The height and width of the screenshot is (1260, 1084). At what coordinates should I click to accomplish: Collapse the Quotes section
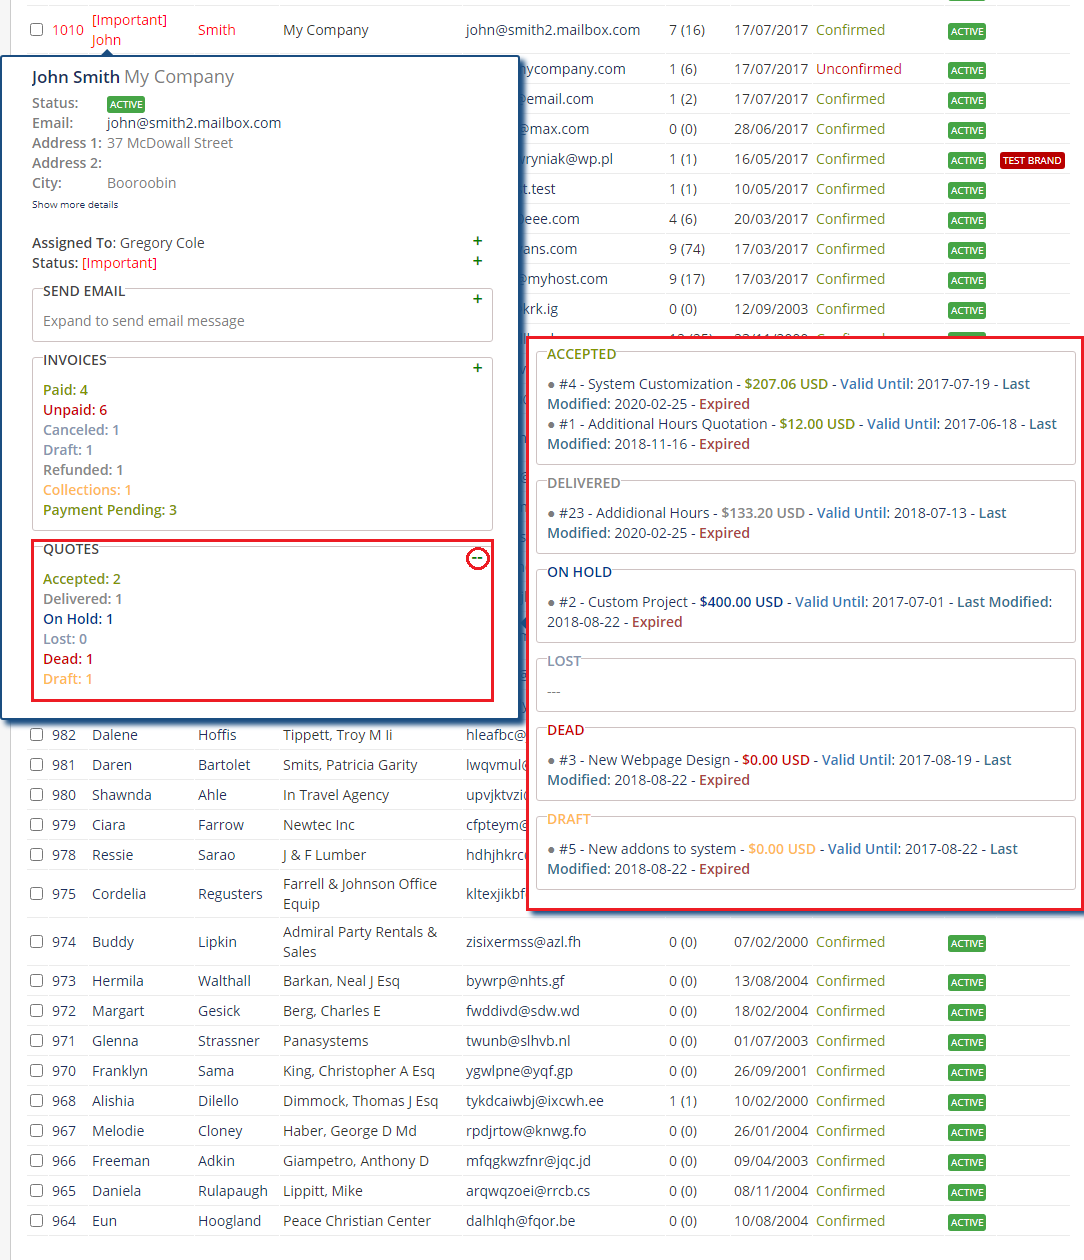(478, 558)
